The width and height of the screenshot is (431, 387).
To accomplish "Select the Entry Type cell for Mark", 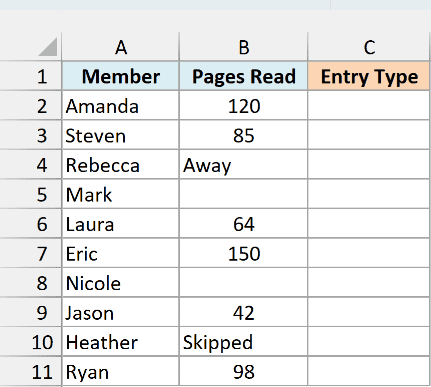I will [x=369, y=194].
